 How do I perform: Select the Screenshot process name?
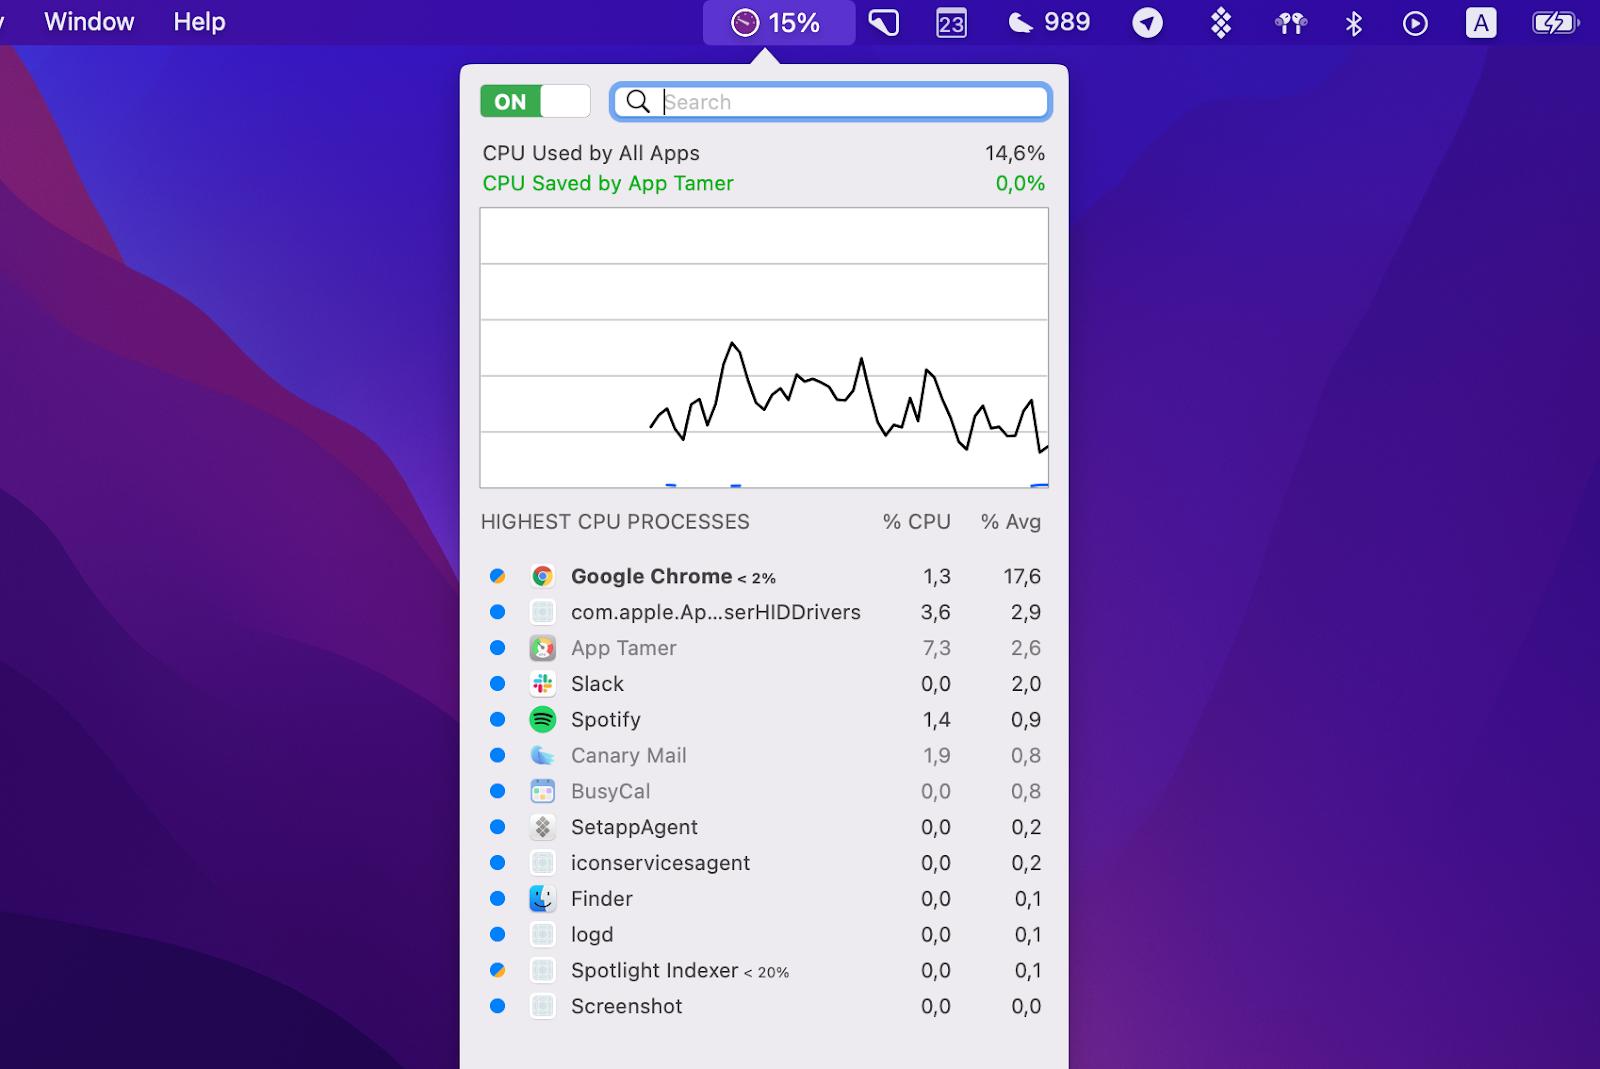click(x=626, y=1006)
